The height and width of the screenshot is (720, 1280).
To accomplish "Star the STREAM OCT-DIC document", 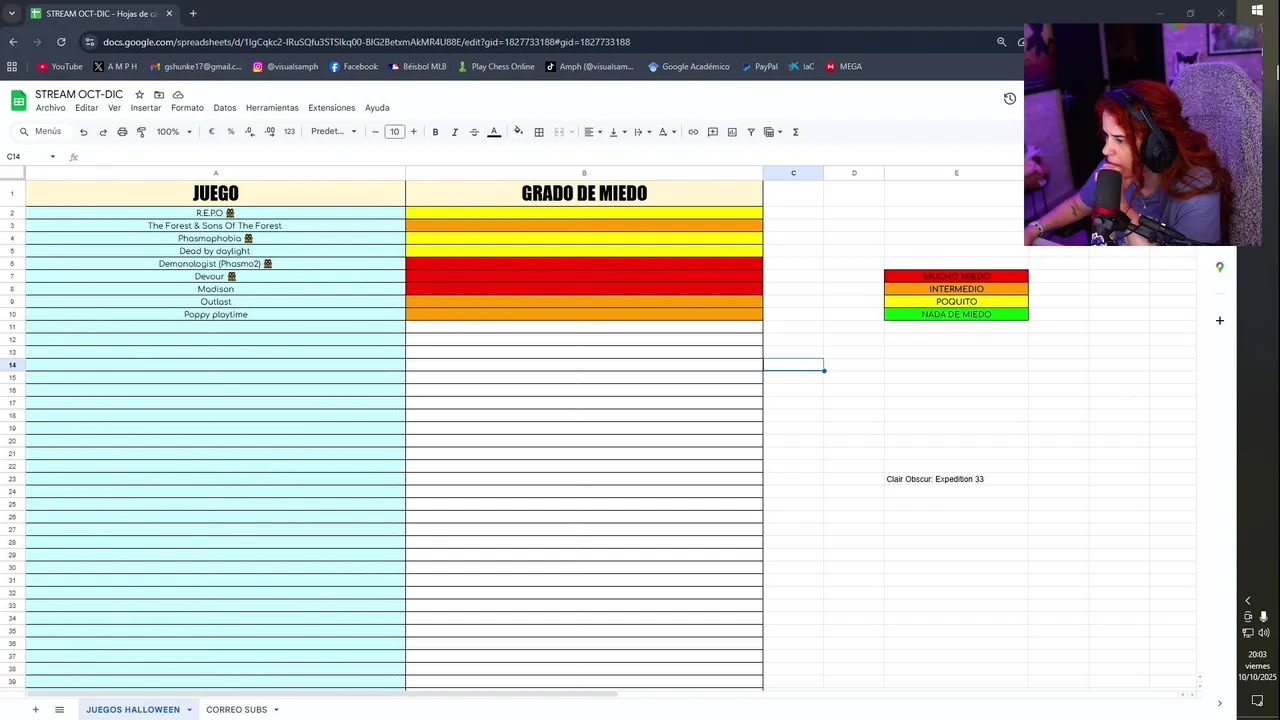I will coord(139,95).
